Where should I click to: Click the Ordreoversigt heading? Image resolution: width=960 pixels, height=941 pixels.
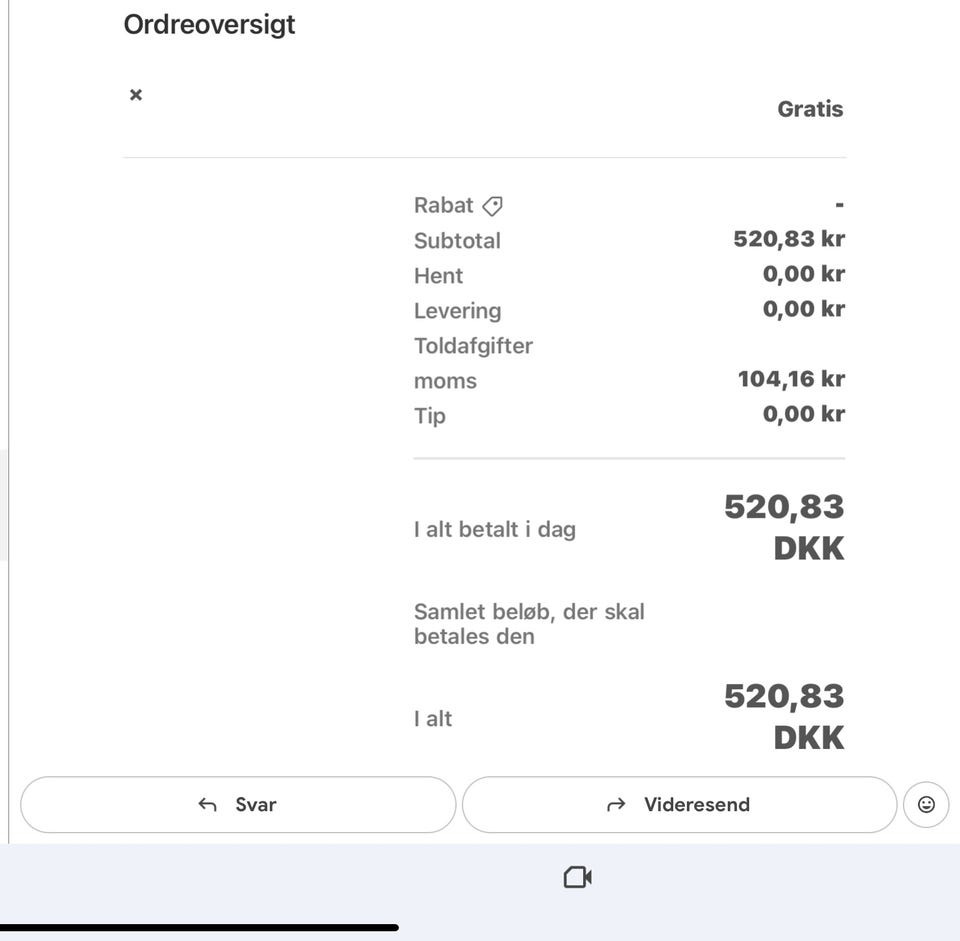click(209, 25)
